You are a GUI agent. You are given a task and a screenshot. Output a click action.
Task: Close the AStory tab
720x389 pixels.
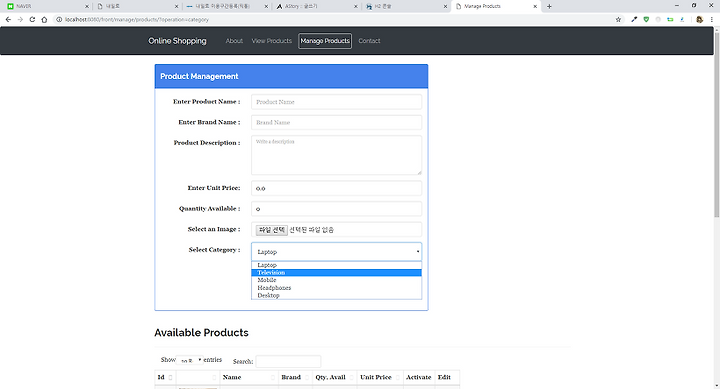(356, 6)
